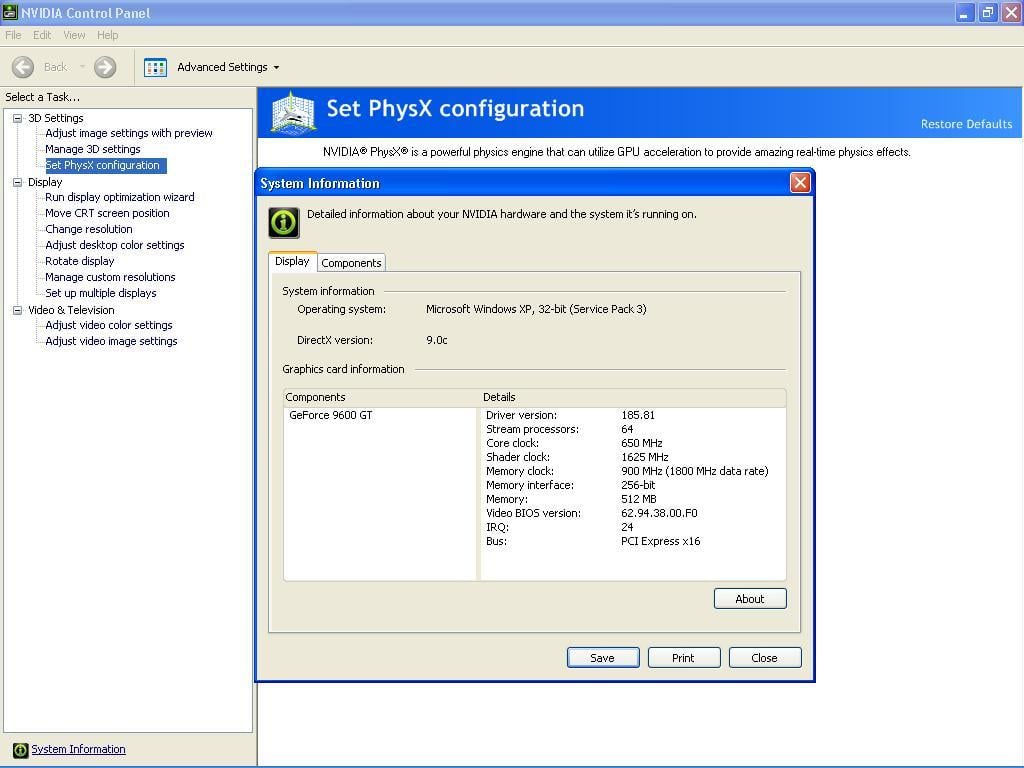This screenshot has height=768, width=1024.
Task: Click the System Information icon in the bottom-left status area
Action: tap(21, 750)
